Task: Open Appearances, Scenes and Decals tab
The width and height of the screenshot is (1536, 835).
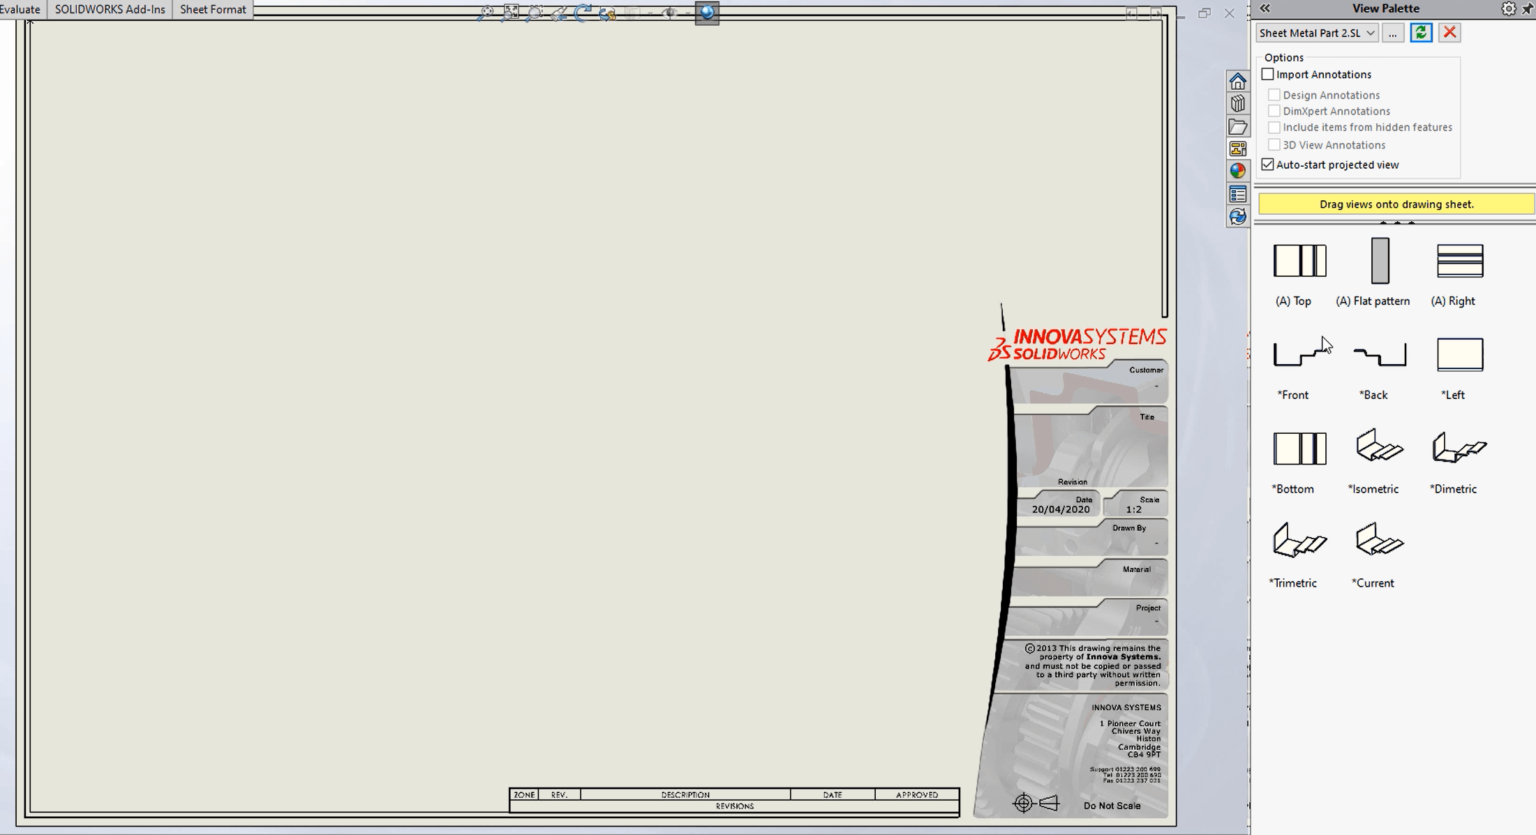Action: (x=1237, y=171)
